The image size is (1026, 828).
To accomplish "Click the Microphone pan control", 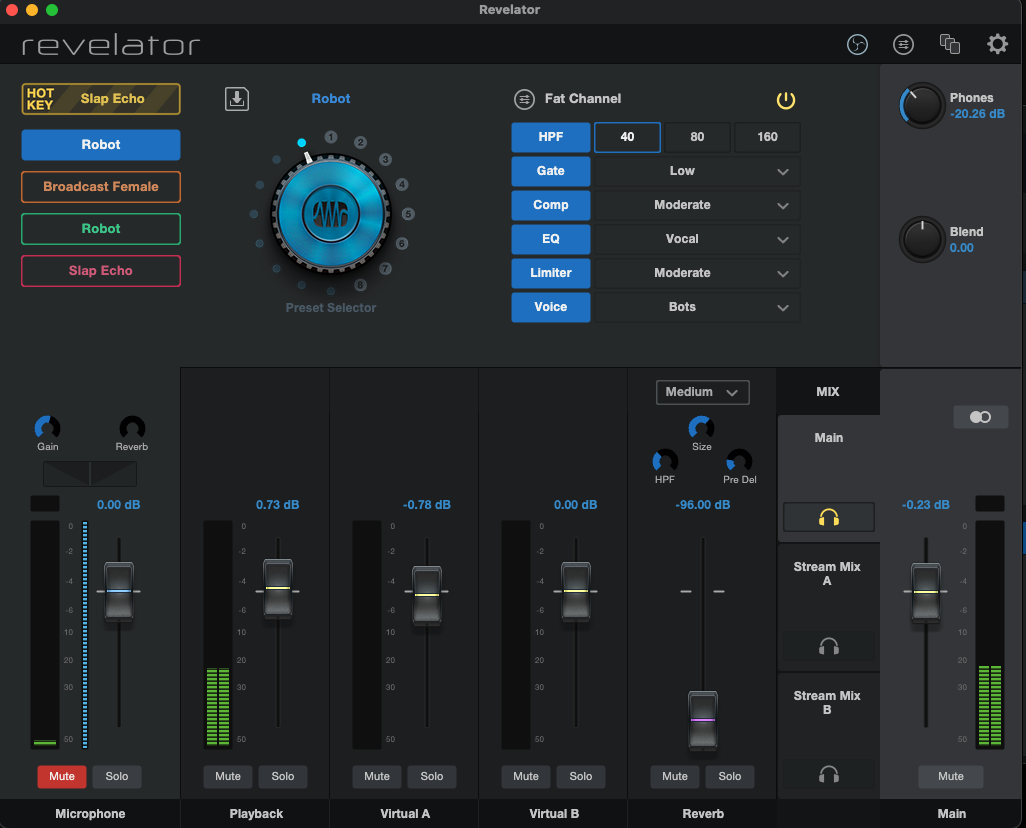I will (x=90, y=474).
